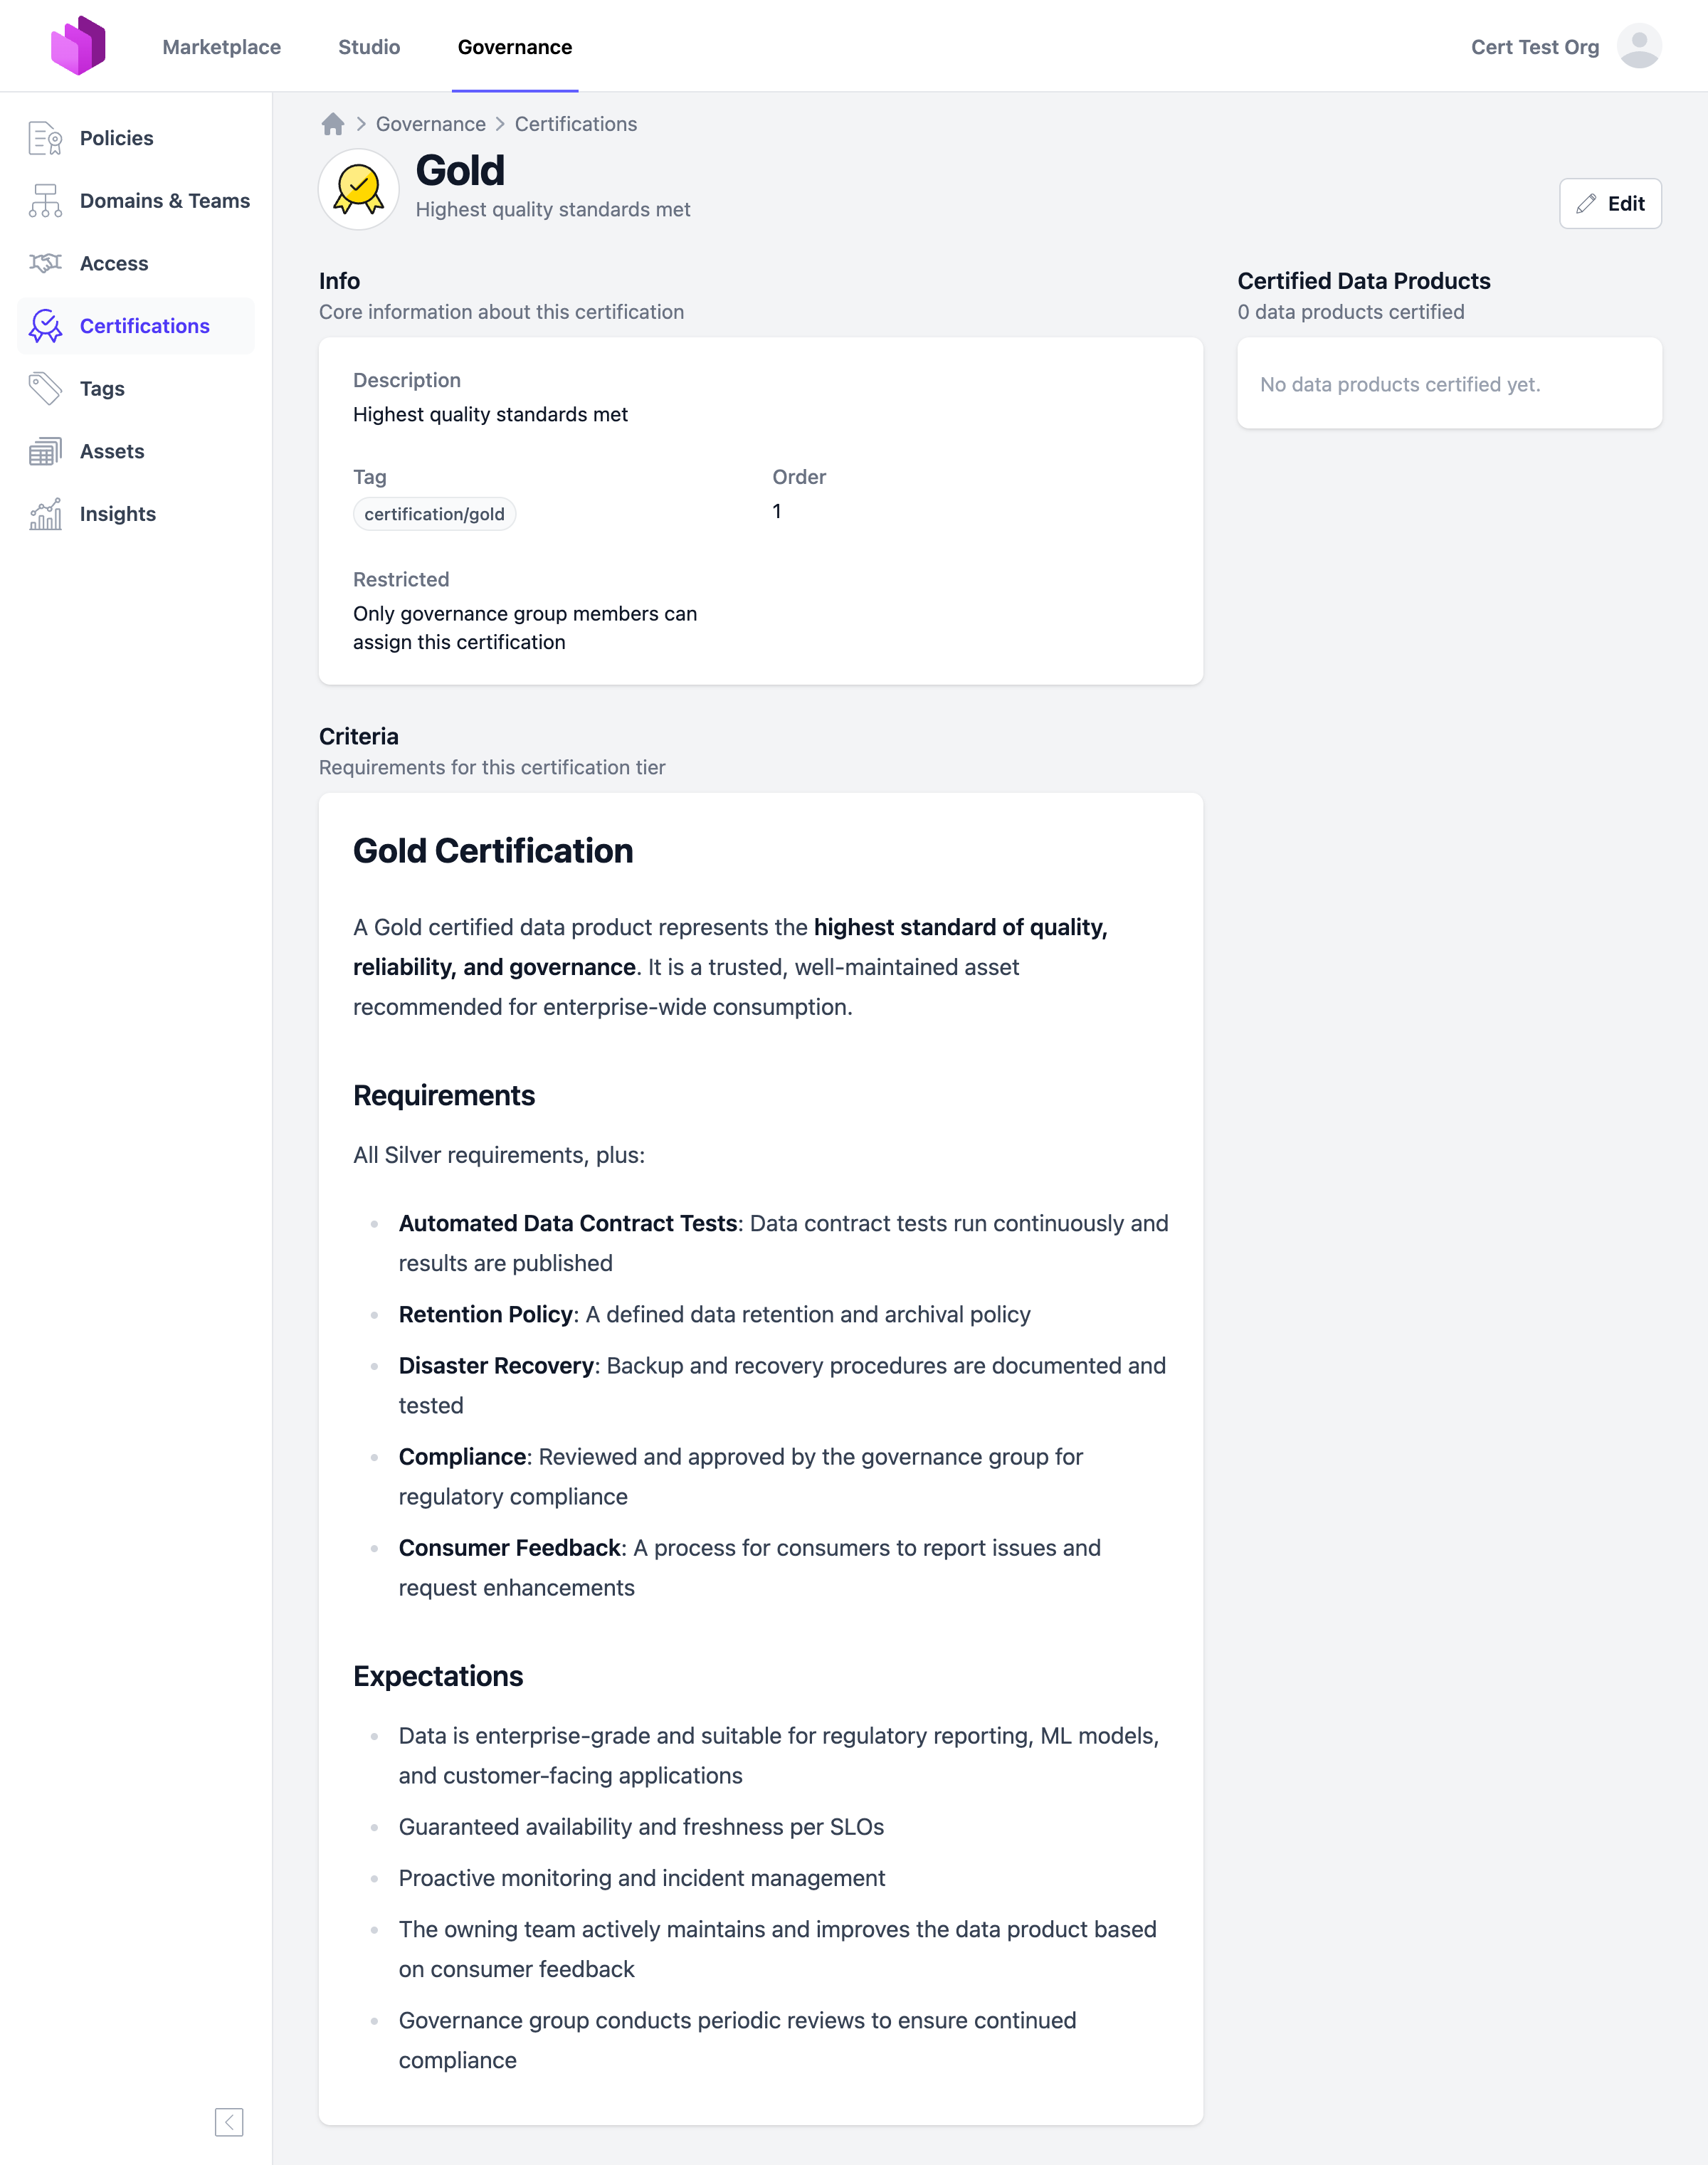Switch to the Studio tab
The width and height of the screenshot is (1708, 2165).
(x=369, y=47)
